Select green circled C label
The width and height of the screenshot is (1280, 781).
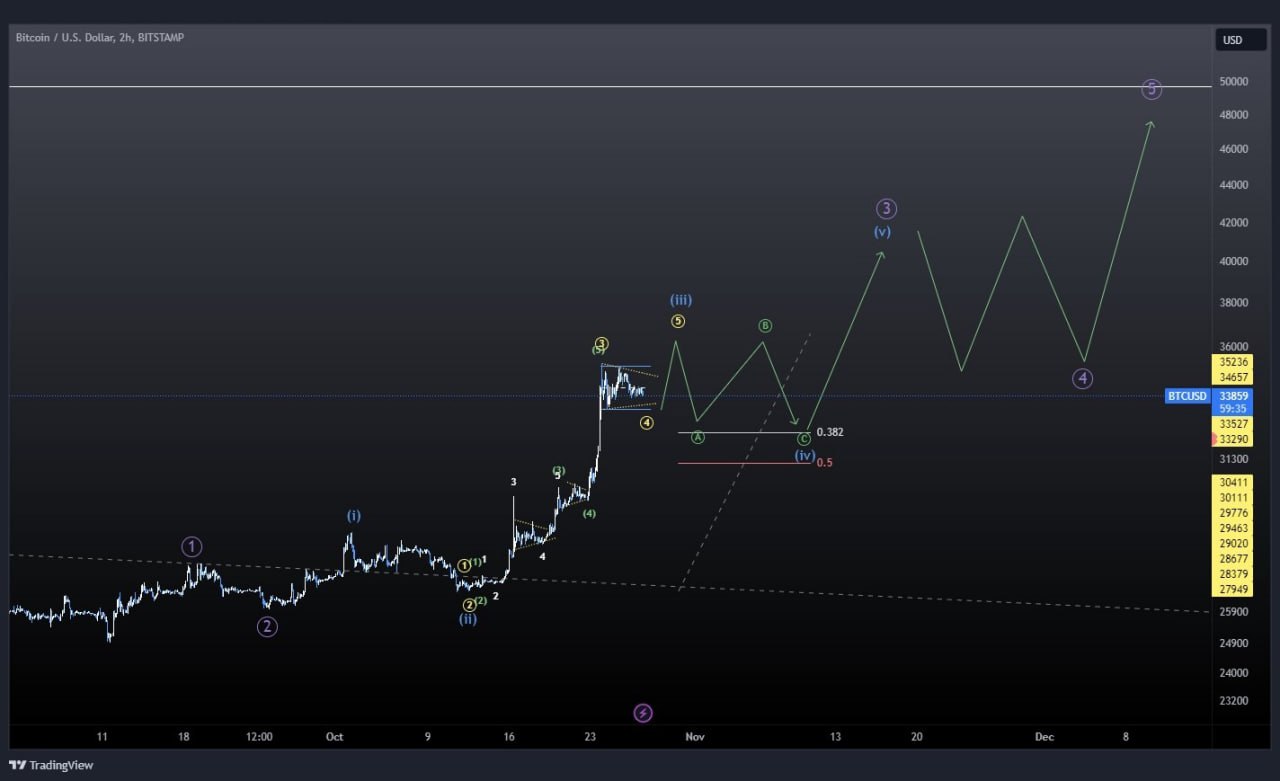click(804, 438)
